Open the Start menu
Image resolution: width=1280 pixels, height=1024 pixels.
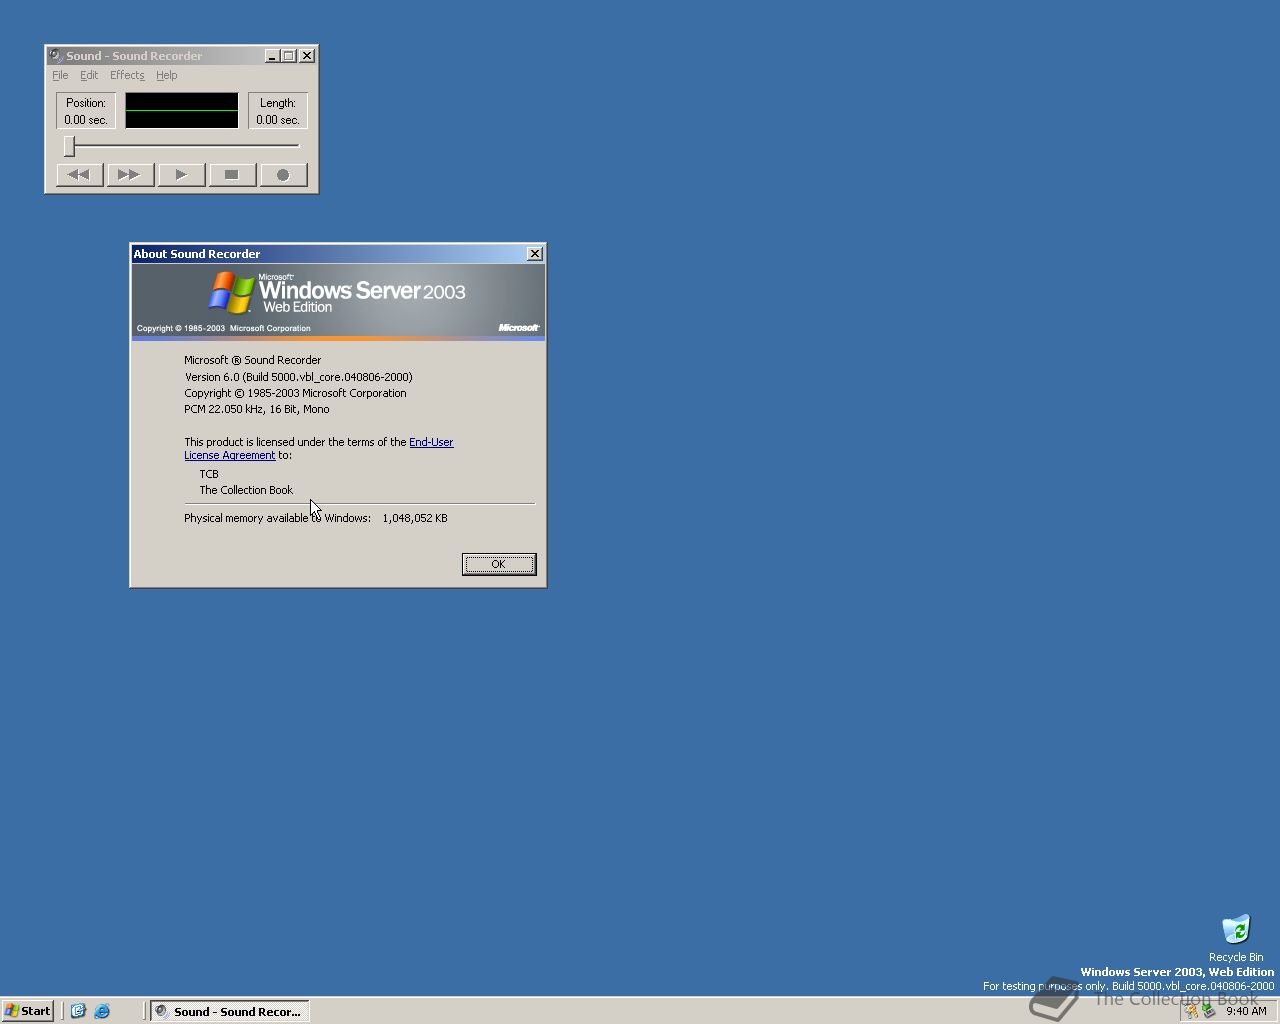pos(28,1011)
